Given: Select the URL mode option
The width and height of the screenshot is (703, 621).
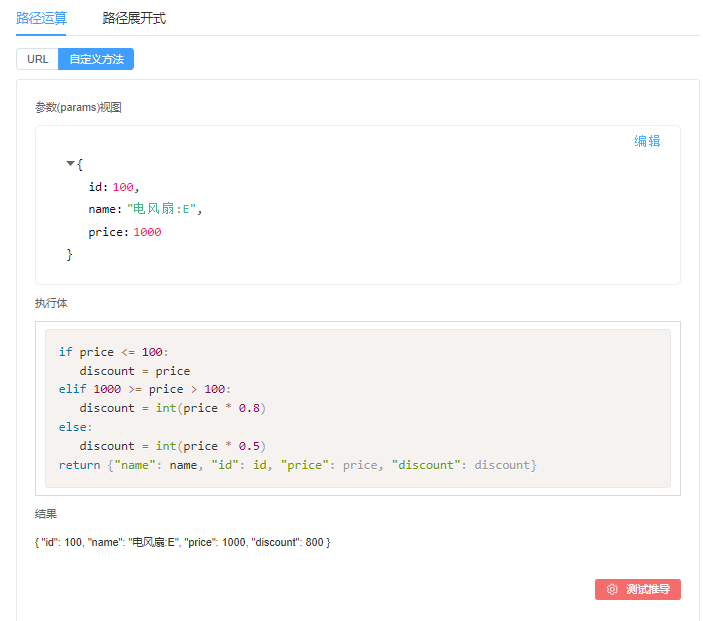Looking at the screenshot, I should click(38, 59).
